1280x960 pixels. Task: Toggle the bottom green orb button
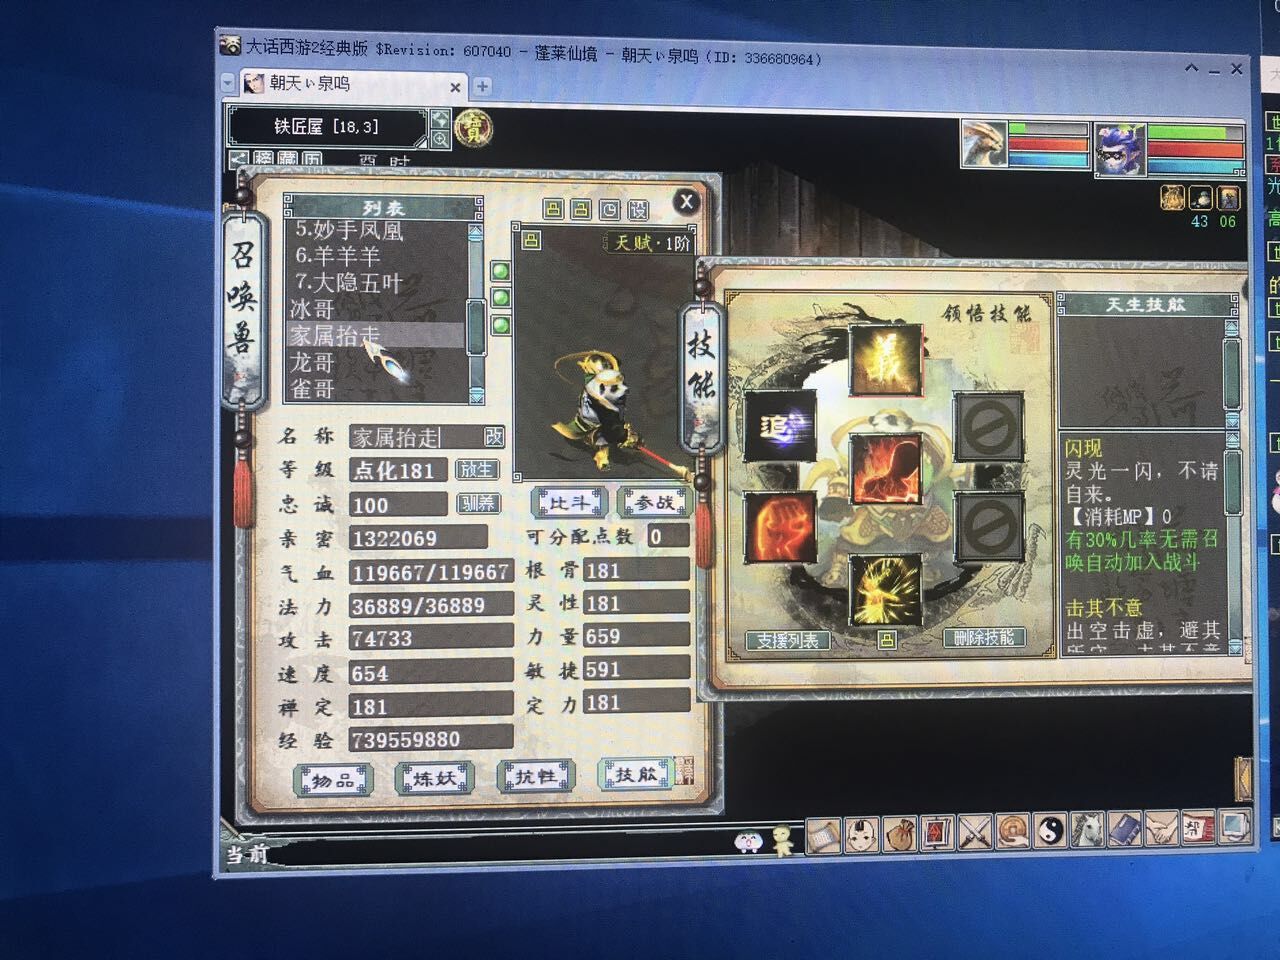tap(501, 325)
